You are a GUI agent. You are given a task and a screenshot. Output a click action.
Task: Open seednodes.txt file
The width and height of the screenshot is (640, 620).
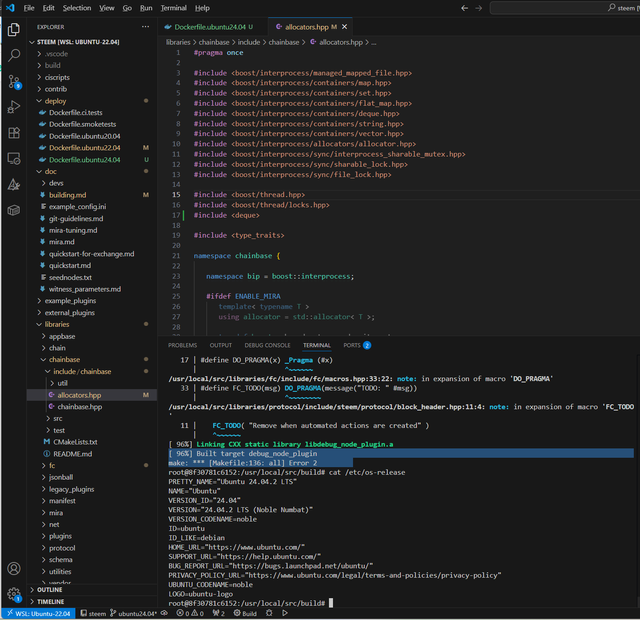pos(70,278)
